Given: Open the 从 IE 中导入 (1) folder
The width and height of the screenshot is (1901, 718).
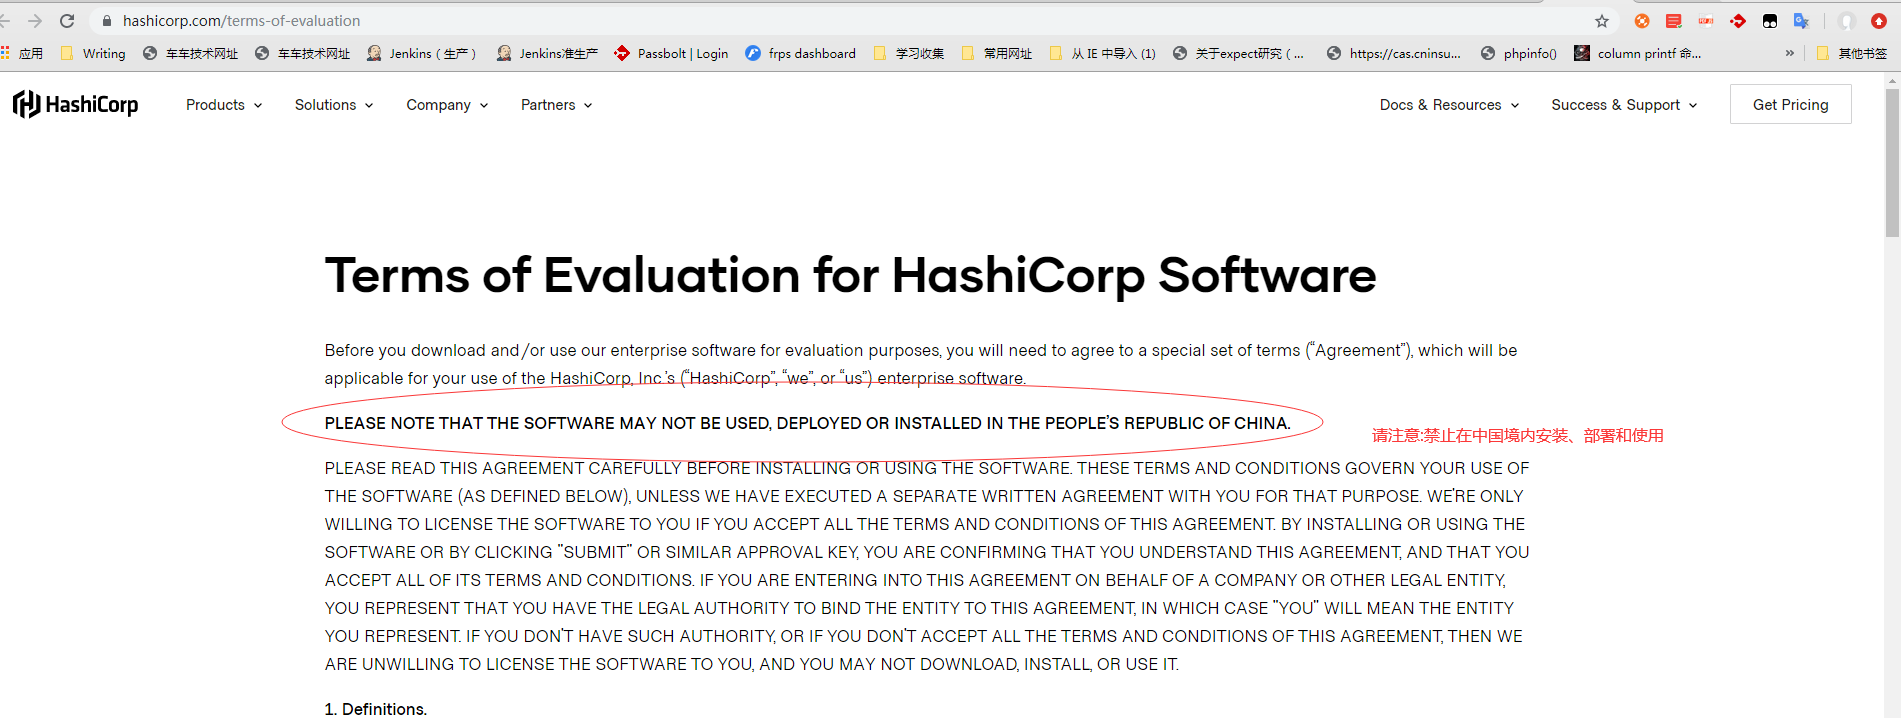Looking at the screenshot, I should (x=1102, y=53).
